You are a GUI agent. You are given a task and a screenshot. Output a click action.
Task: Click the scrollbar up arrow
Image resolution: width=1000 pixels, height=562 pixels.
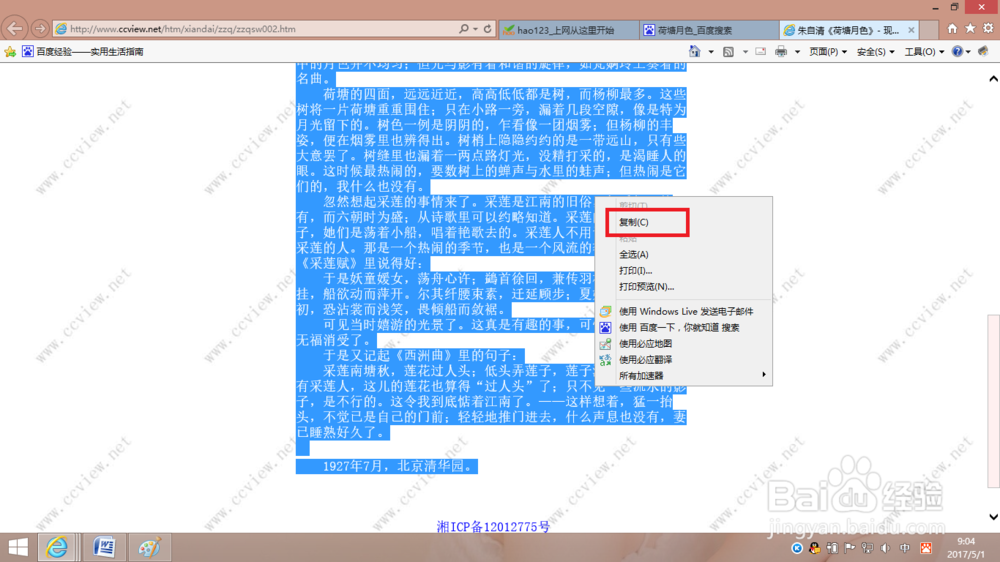pyautogui.click(x=993, y=78)
